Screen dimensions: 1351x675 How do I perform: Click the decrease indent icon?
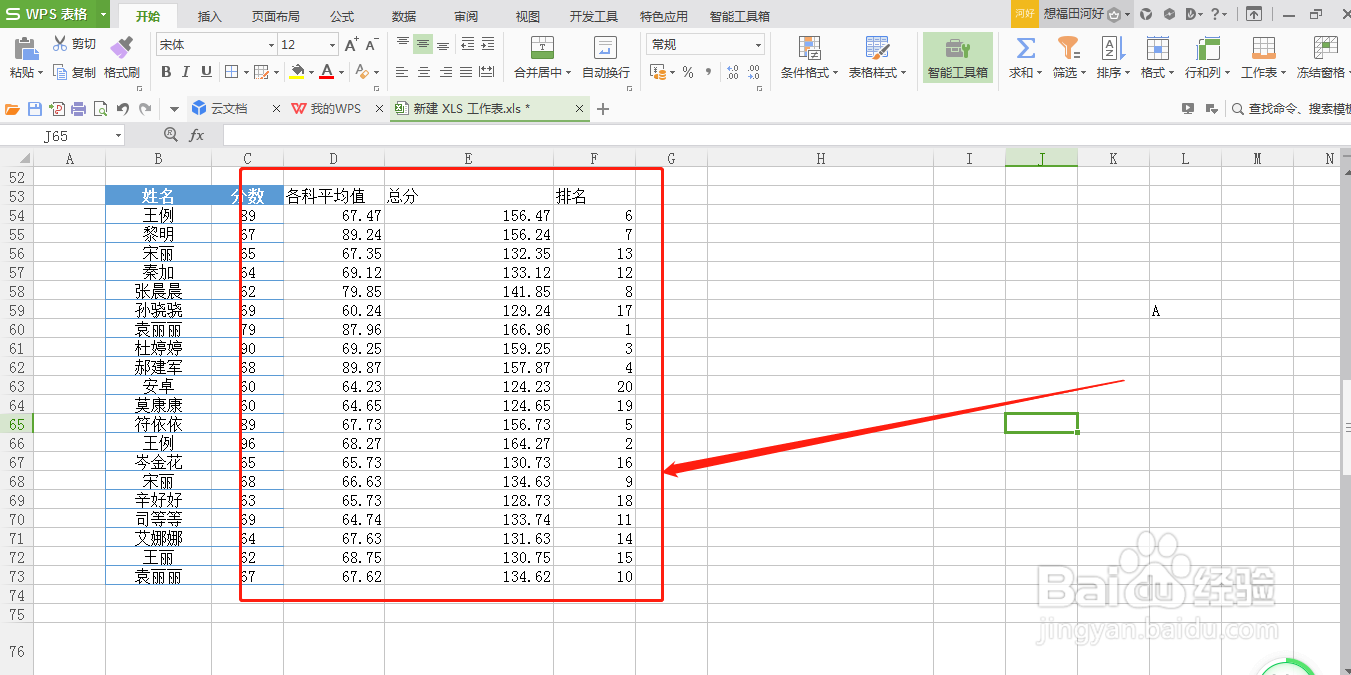pyautogui.click(x=468, y=44)
